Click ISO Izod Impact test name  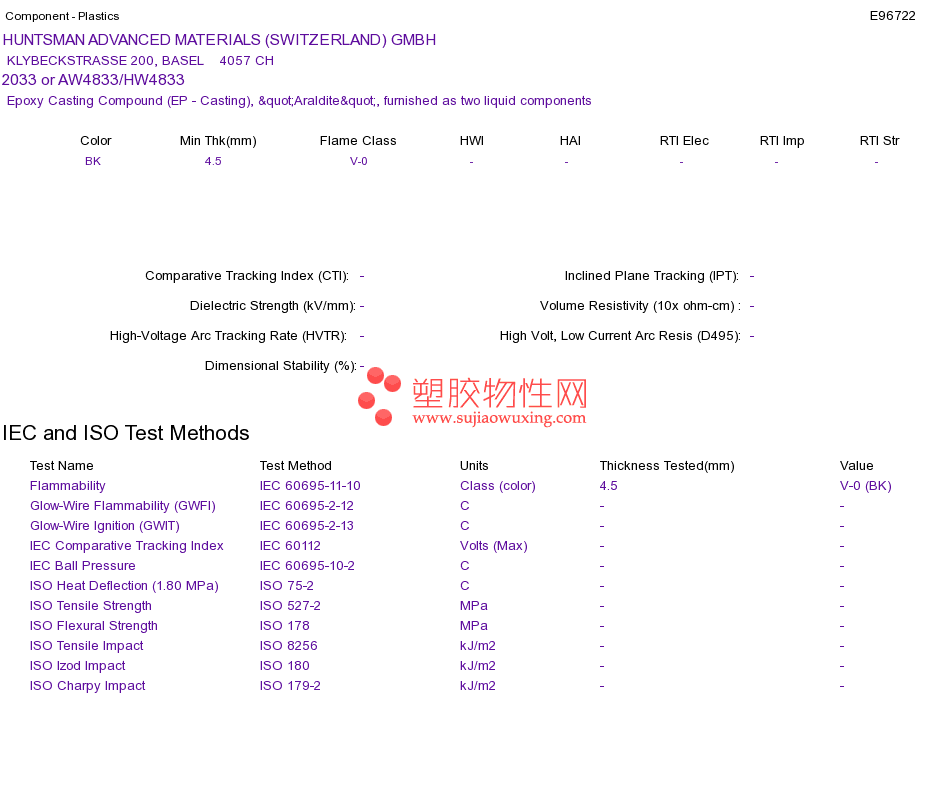(78, 666)
